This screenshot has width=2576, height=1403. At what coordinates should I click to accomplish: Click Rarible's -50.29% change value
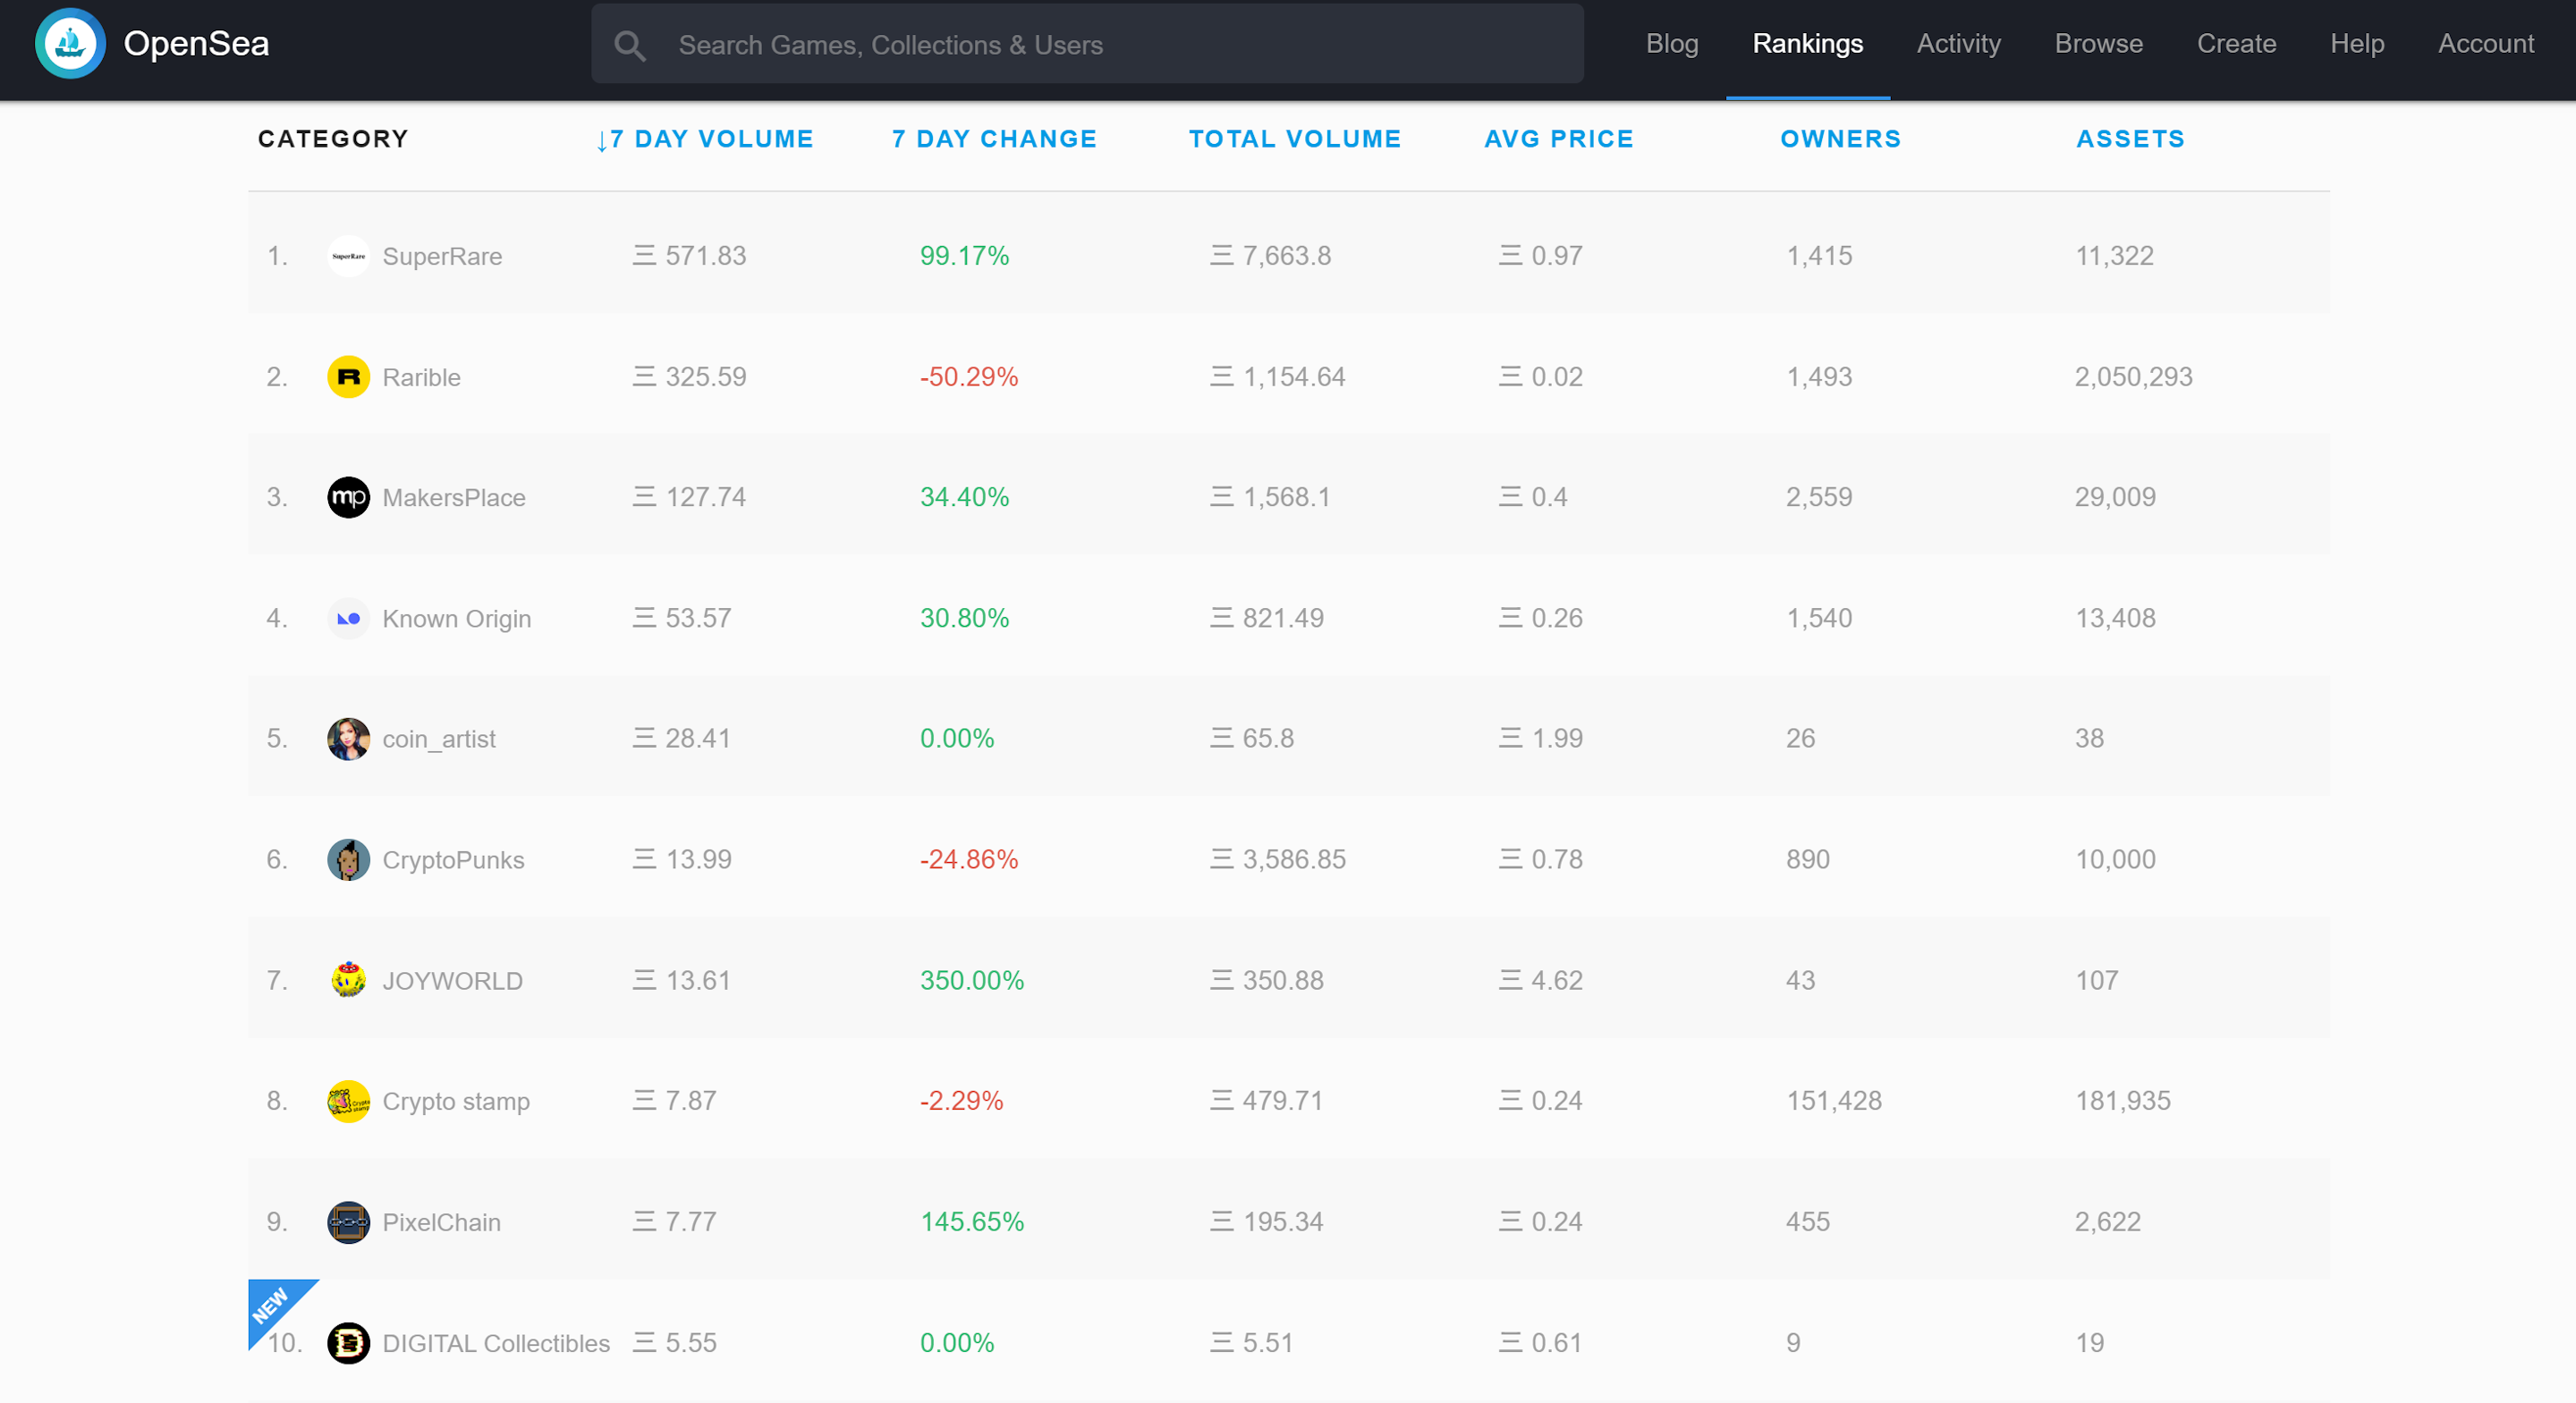pyautogui.click(x=968, y=377)
